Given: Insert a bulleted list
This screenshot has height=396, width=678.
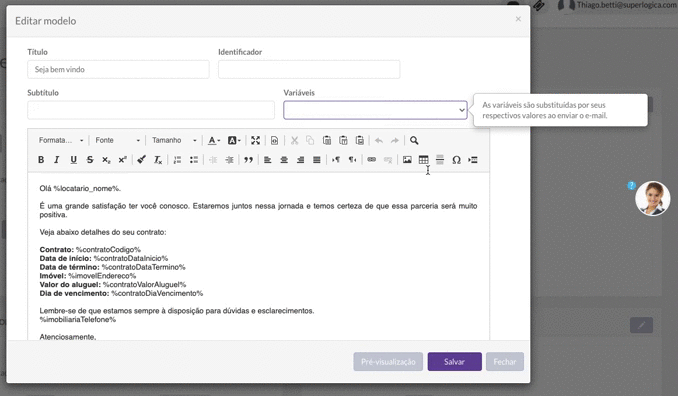Looking at the screenshot, I should pyautogui.click(x=194, y=160).
